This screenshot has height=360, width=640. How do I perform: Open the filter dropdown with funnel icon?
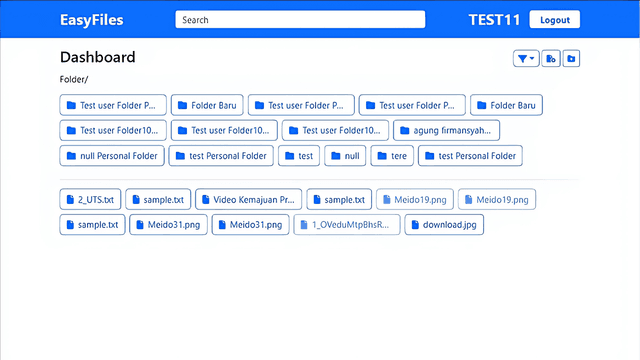526,59
